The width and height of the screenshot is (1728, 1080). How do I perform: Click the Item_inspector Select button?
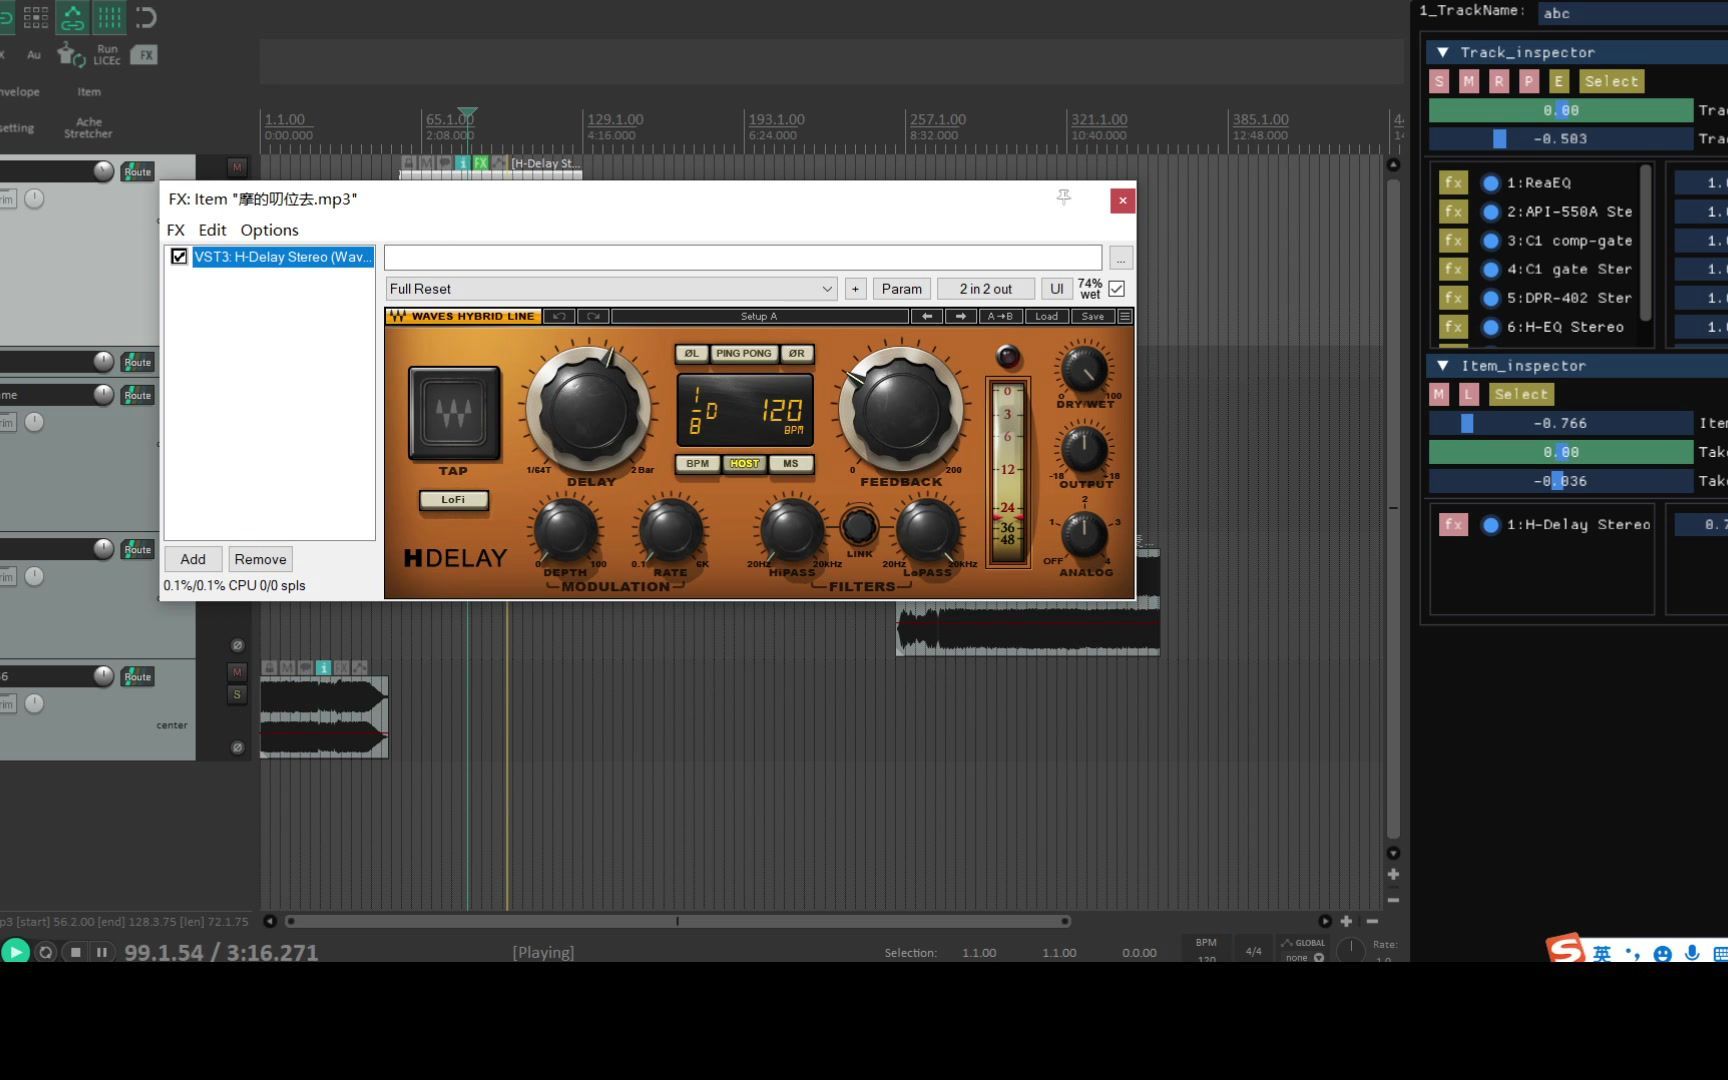[1521, 394]
